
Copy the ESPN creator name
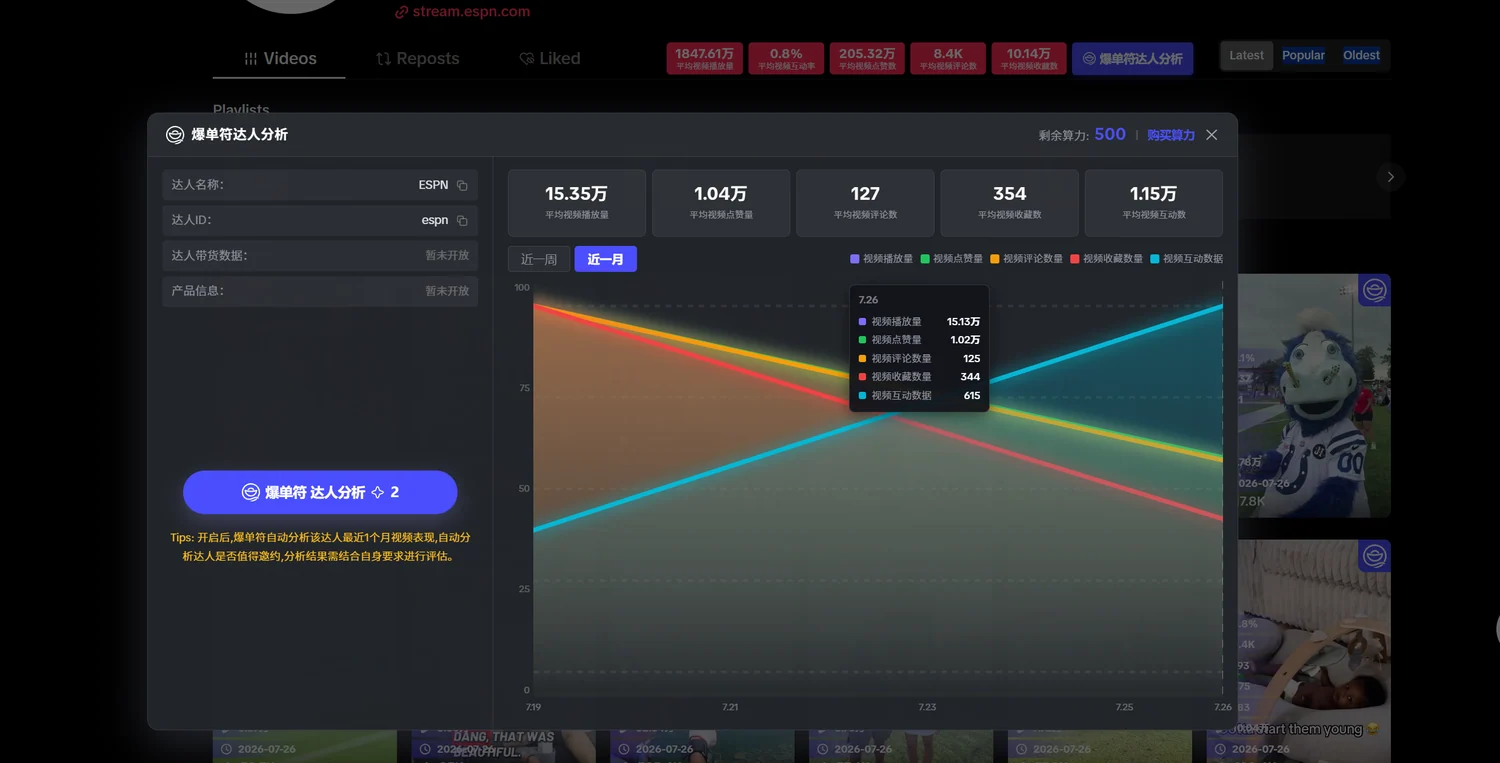pyautogui.click(x=462, y=185)
